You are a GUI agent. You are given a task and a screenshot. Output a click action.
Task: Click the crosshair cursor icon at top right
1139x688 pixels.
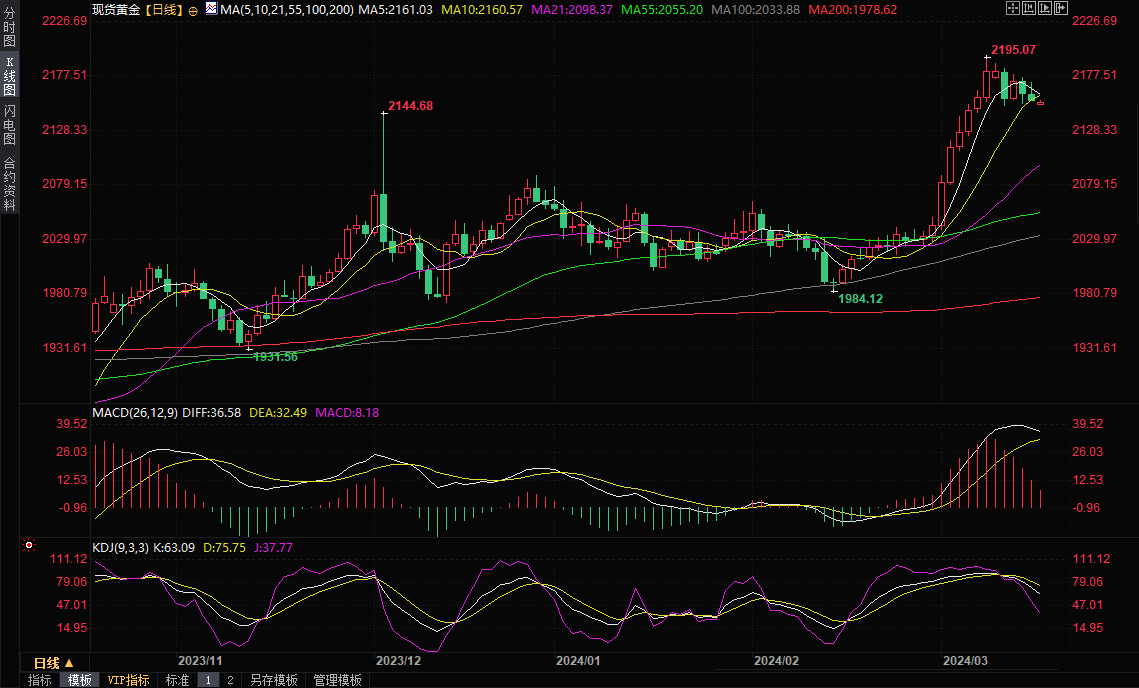[x=1011, y=8]
